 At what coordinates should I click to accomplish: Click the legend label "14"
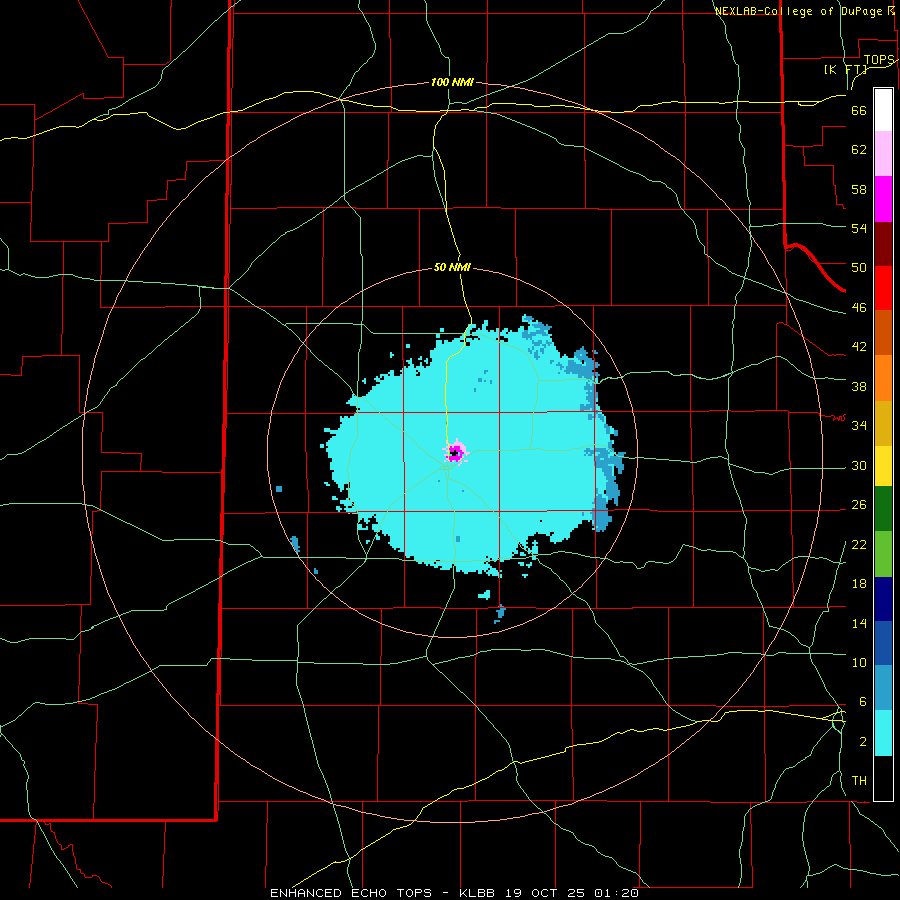(859, 623)
